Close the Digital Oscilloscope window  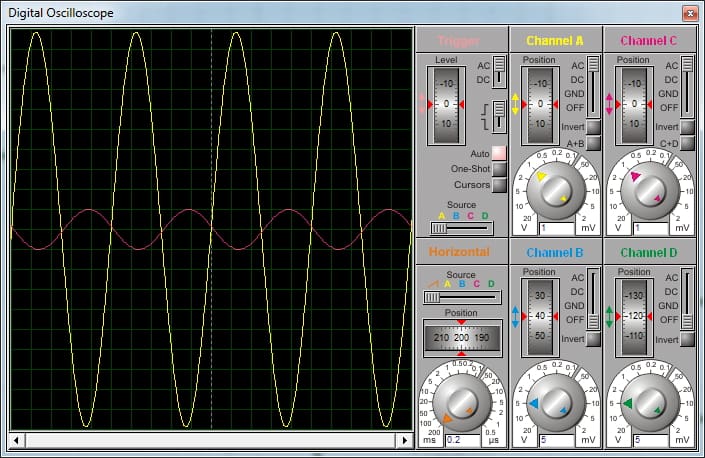[x=690, y=13]
